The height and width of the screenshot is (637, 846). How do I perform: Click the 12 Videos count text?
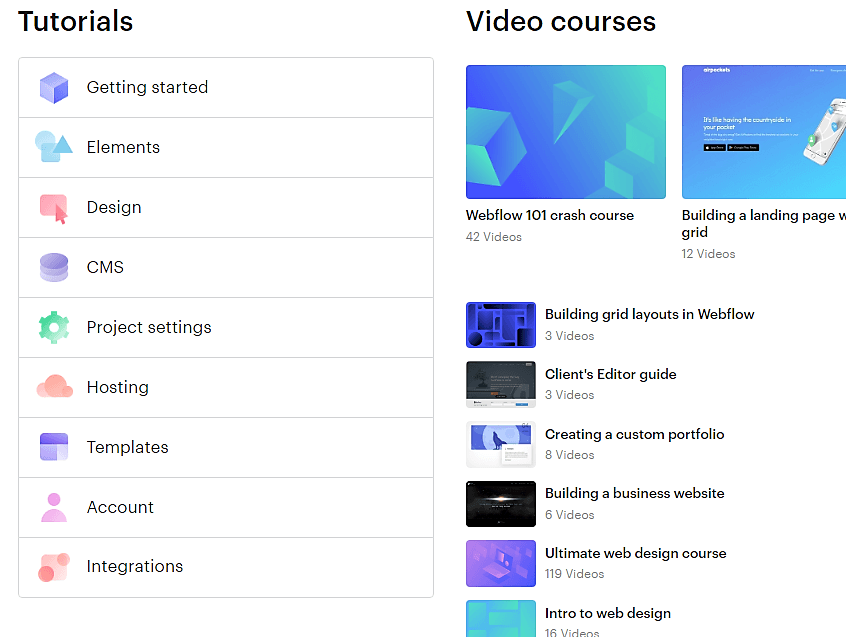coord(708,254)
